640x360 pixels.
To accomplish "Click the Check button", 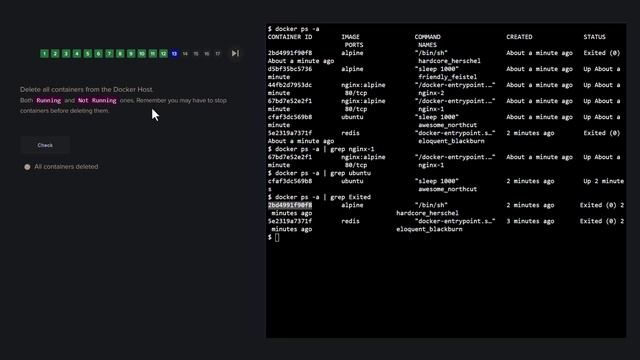I will (x=45, y=145).
